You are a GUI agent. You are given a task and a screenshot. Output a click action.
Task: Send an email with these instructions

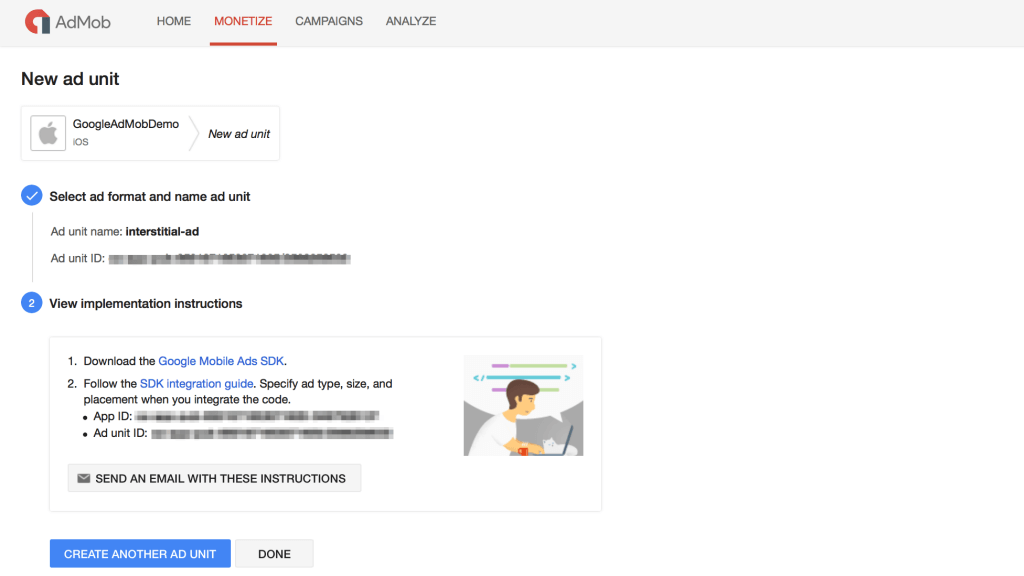coord(214,478)
